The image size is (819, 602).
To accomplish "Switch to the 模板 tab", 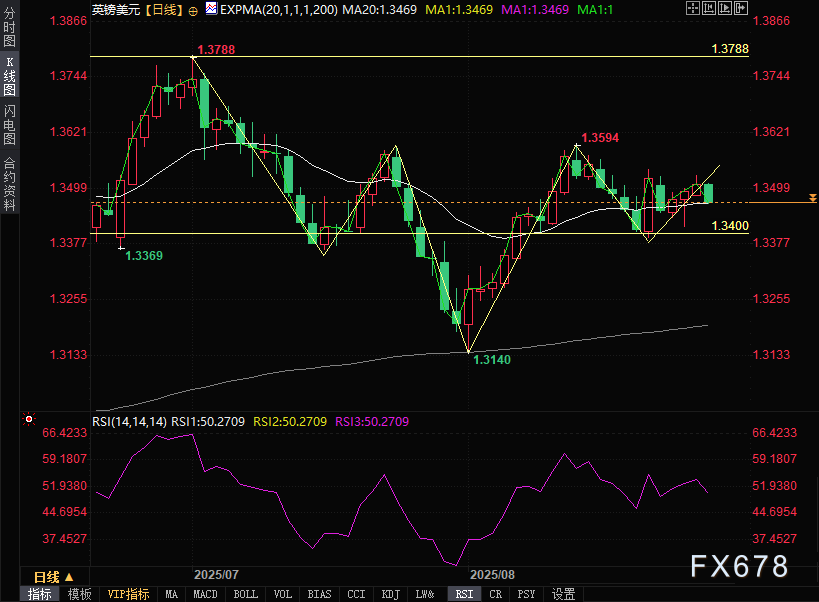I will 80,594.
